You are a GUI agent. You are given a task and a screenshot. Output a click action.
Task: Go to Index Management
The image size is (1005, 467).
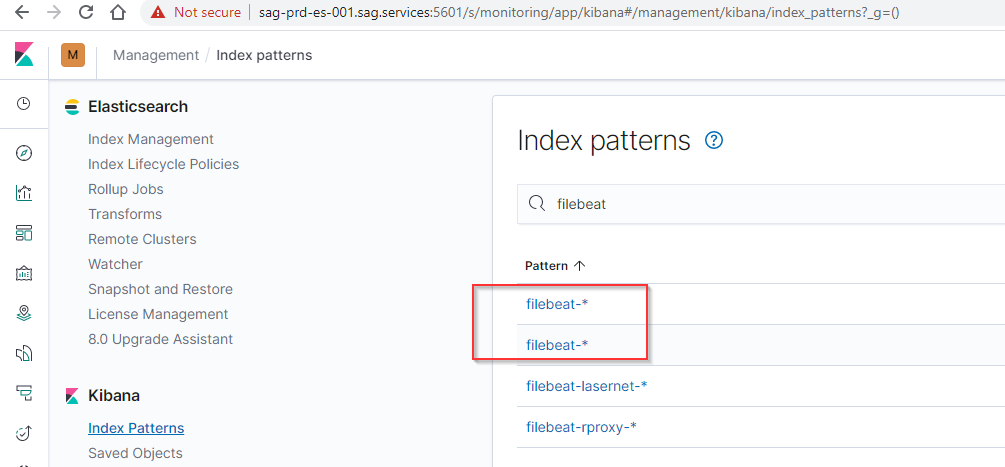[151, 139]
